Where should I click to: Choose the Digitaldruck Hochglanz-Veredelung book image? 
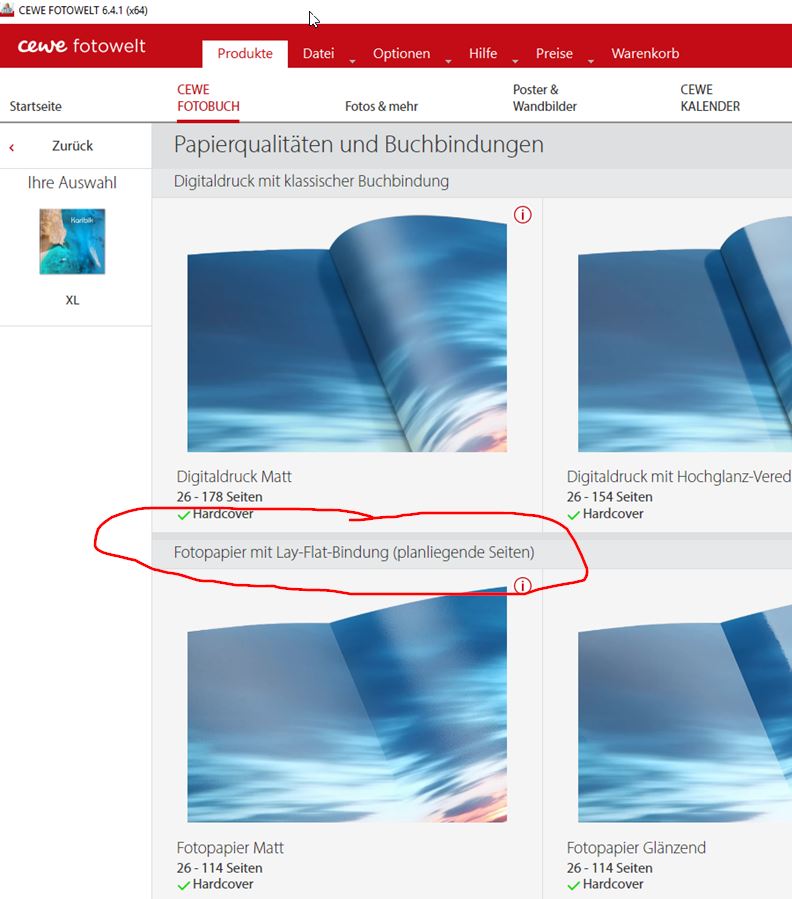point(685,334)
